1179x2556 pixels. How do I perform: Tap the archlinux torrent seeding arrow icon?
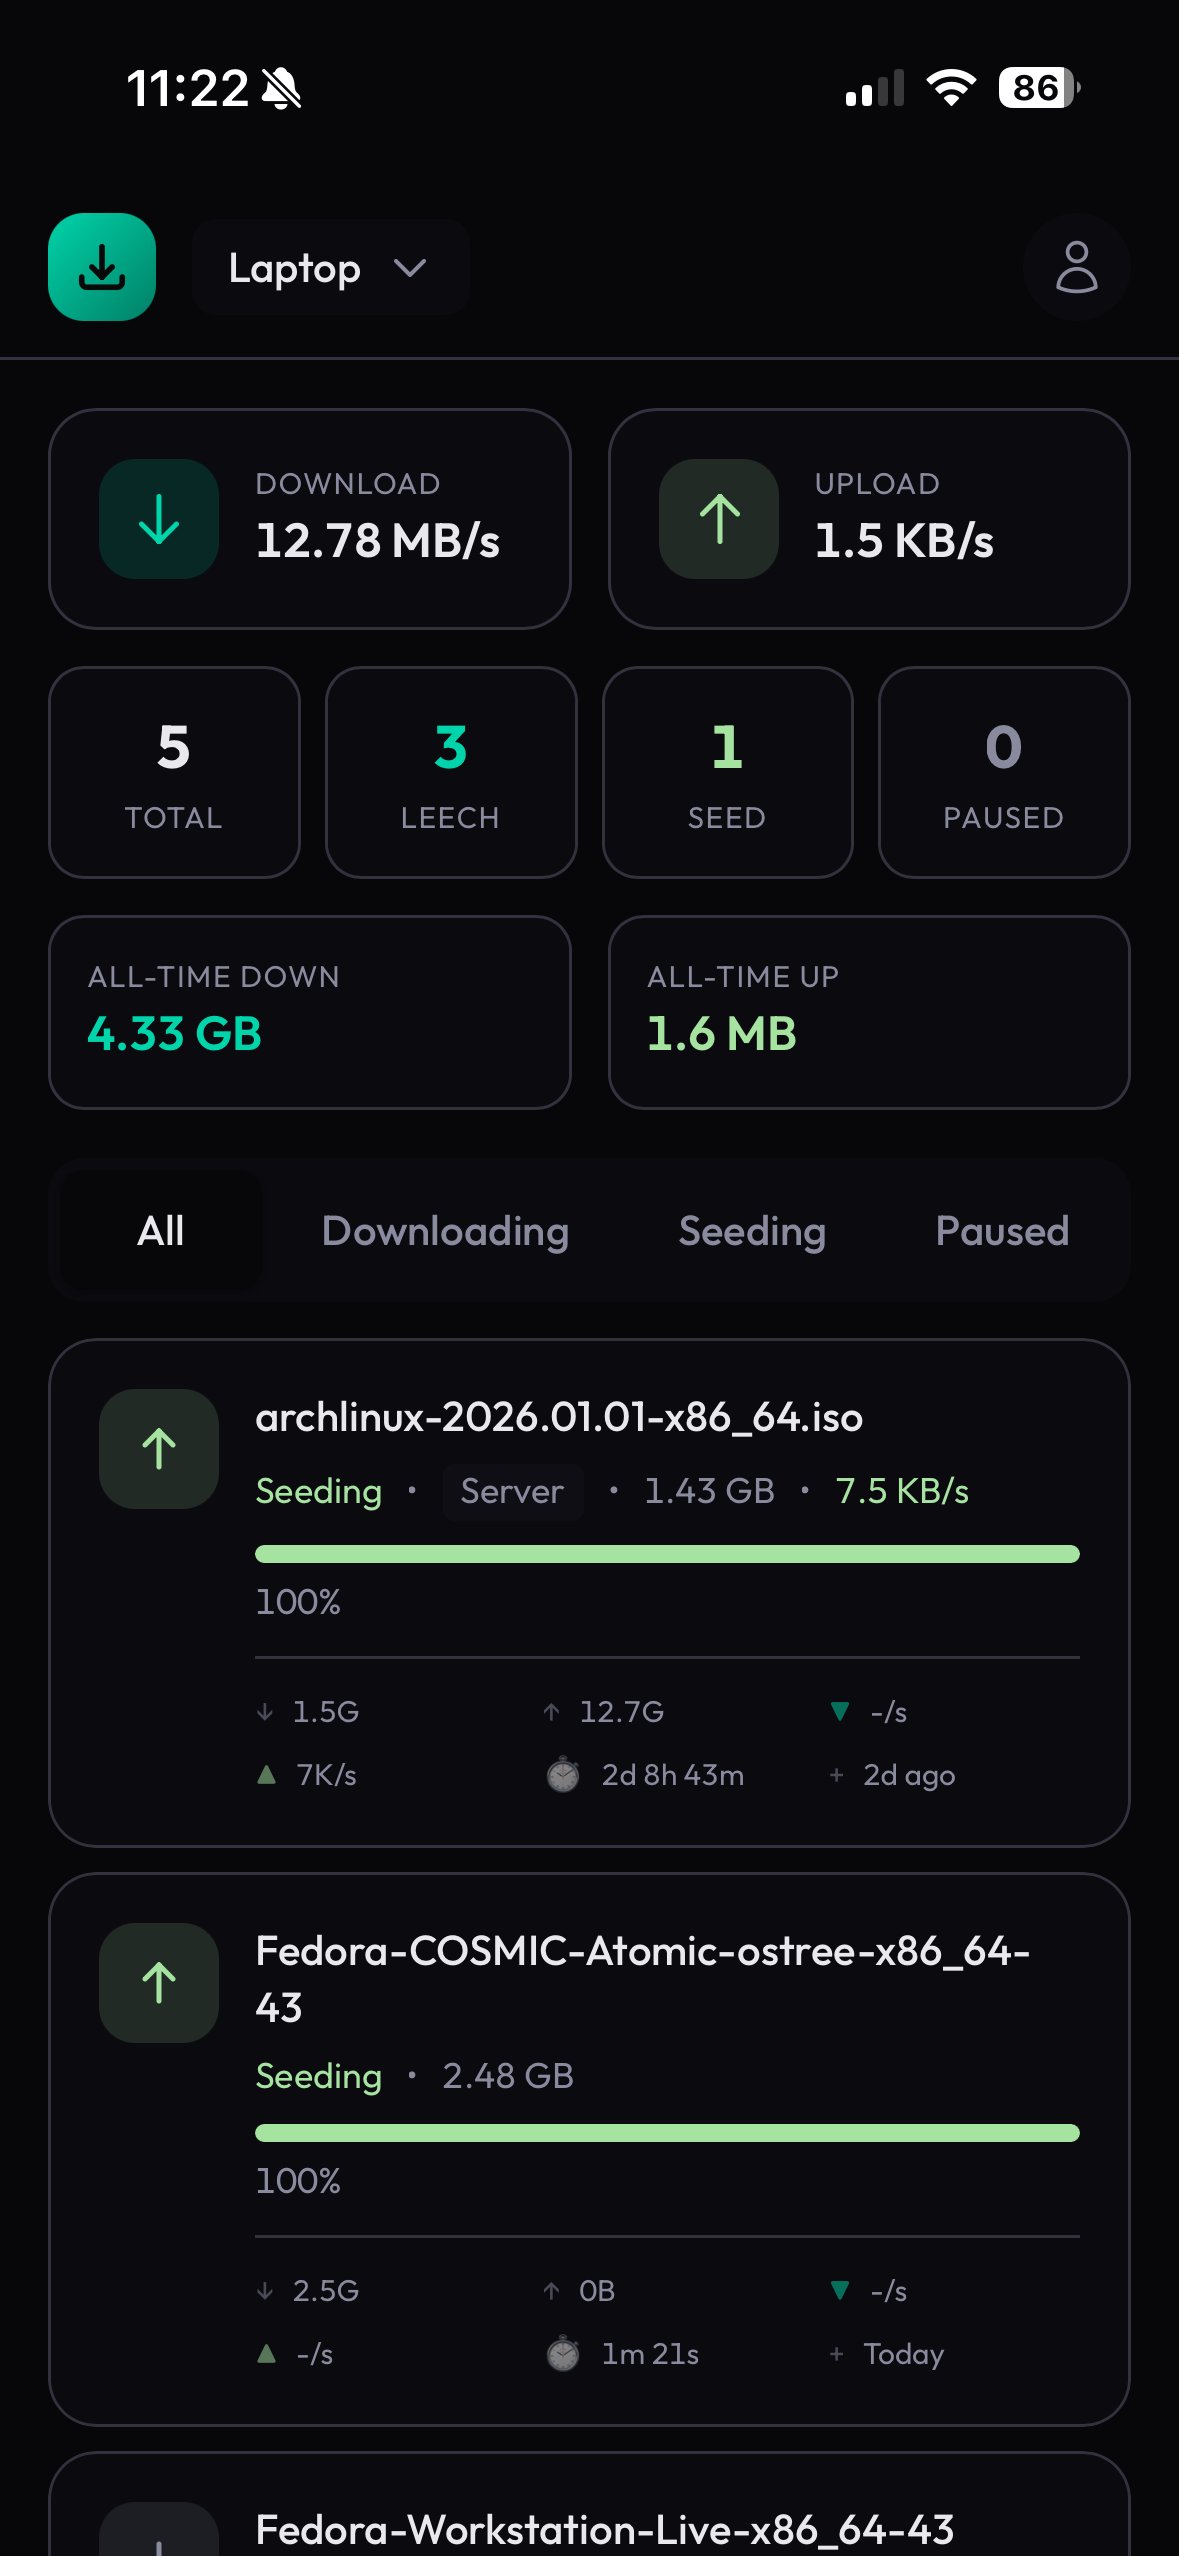[x=159, y=1448]
